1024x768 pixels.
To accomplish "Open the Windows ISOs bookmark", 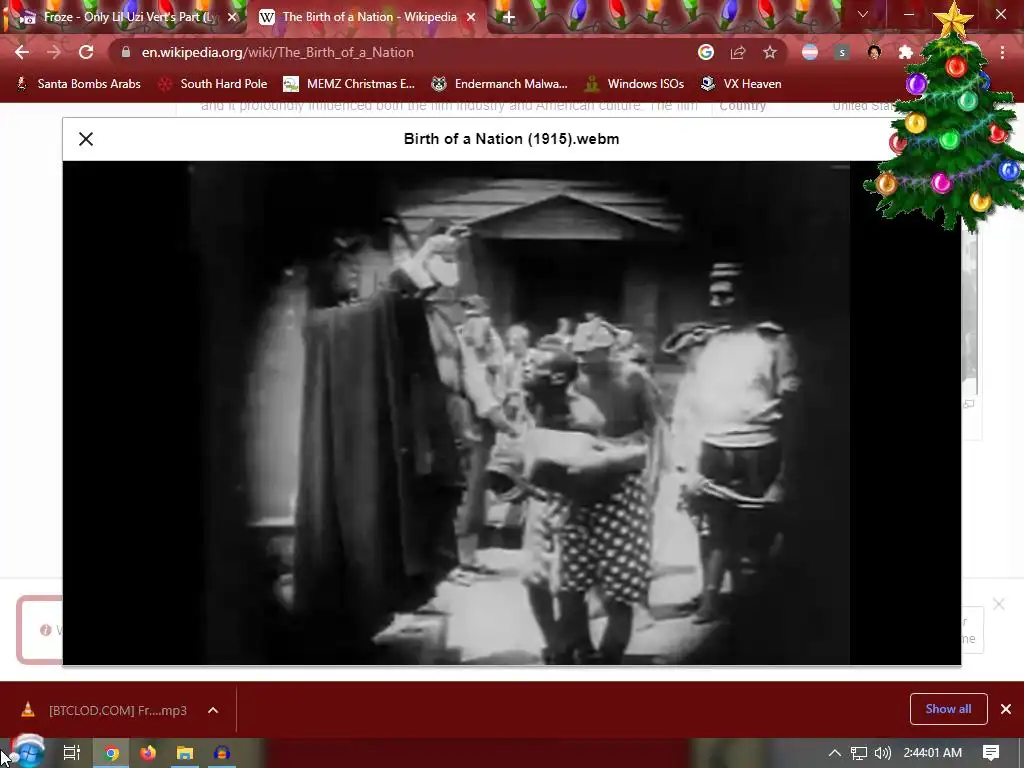I will (635, 84).
